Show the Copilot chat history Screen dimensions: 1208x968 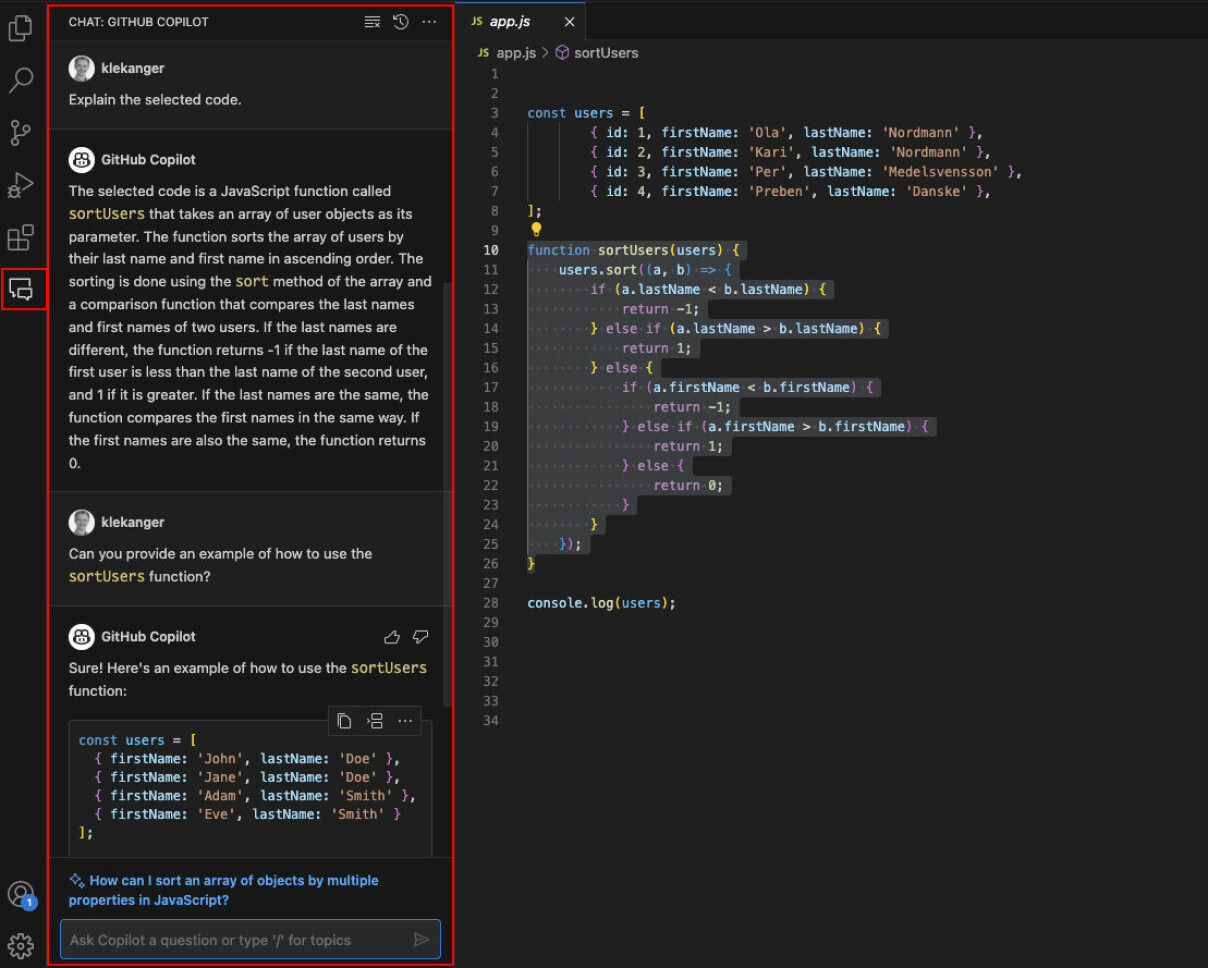point(401,22)
